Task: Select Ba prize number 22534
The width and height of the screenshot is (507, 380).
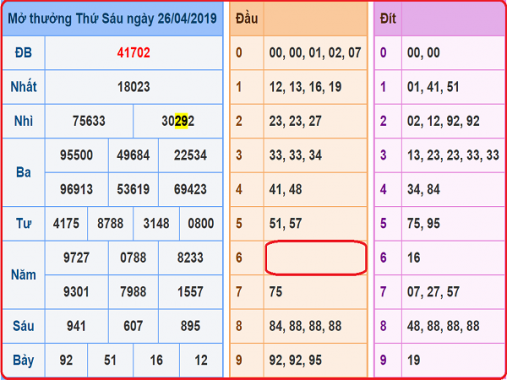Action: (190, 155)
